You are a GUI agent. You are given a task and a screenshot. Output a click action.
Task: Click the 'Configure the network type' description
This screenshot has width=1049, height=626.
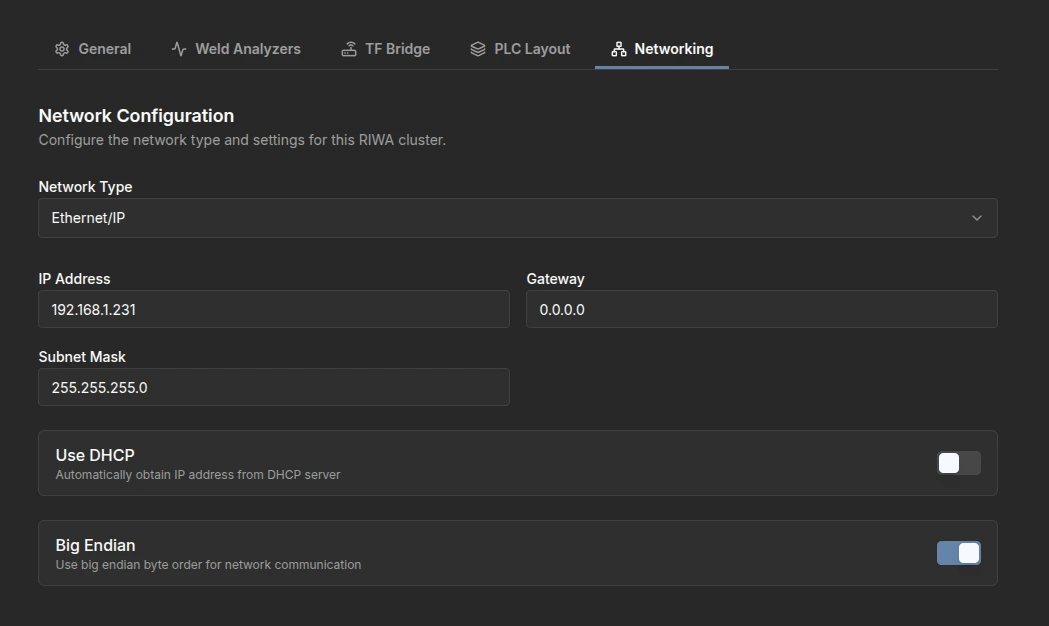tap(242, 140)
